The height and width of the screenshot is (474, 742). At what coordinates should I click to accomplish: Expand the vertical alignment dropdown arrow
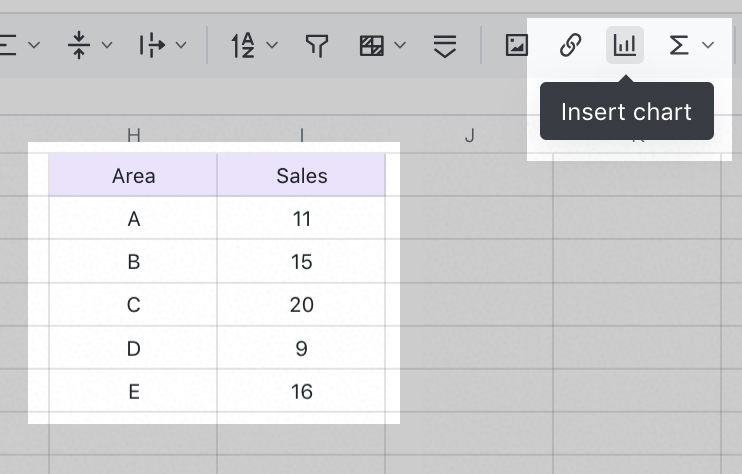pos(107,45)
